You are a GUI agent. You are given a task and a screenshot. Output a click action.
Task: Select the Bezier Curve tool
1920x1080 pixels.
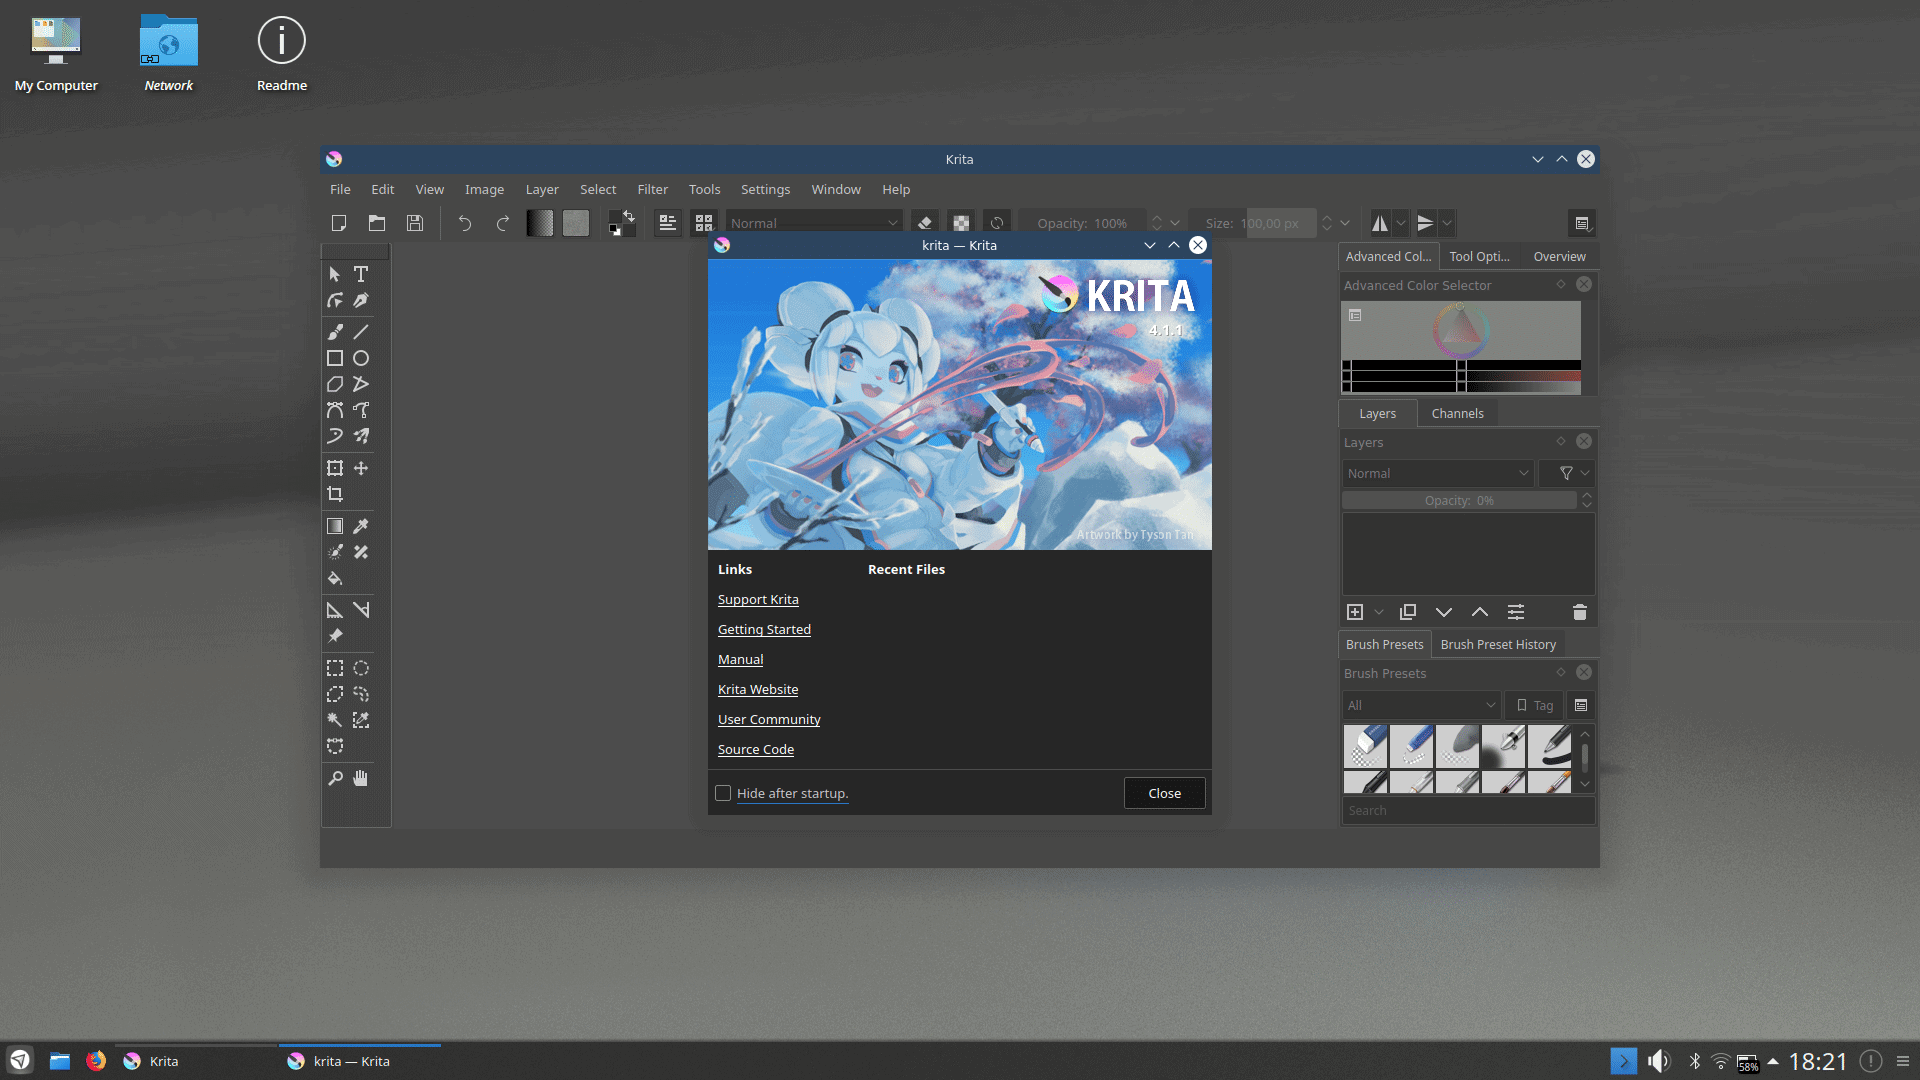(335, 410)
